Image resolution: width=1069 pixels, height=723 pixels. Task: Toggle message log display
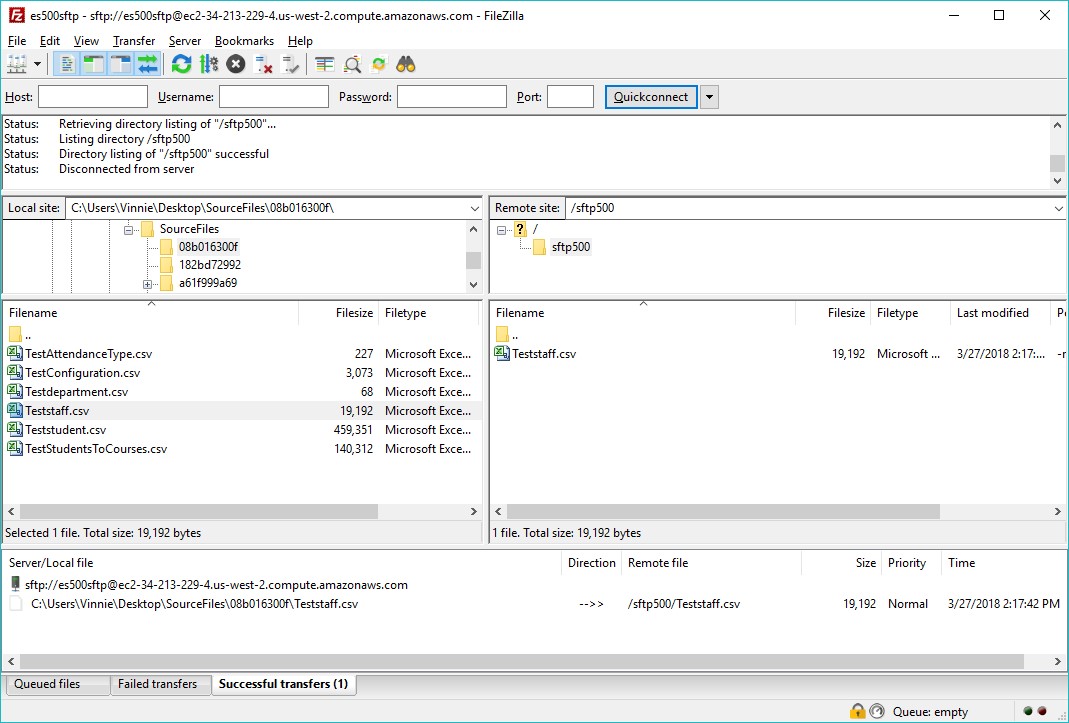[67, 65]
